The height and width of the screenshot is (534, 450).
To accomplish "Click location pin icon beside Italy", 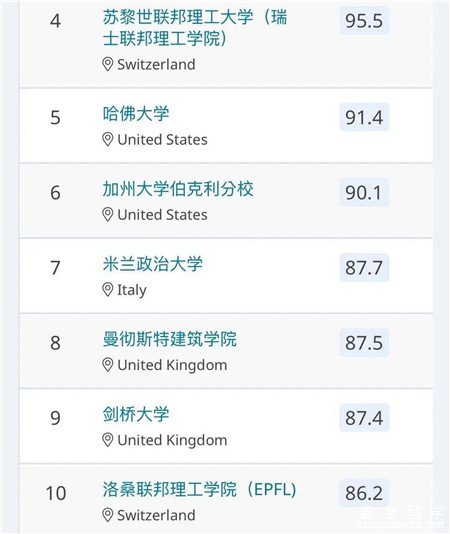I will (108, 290).
